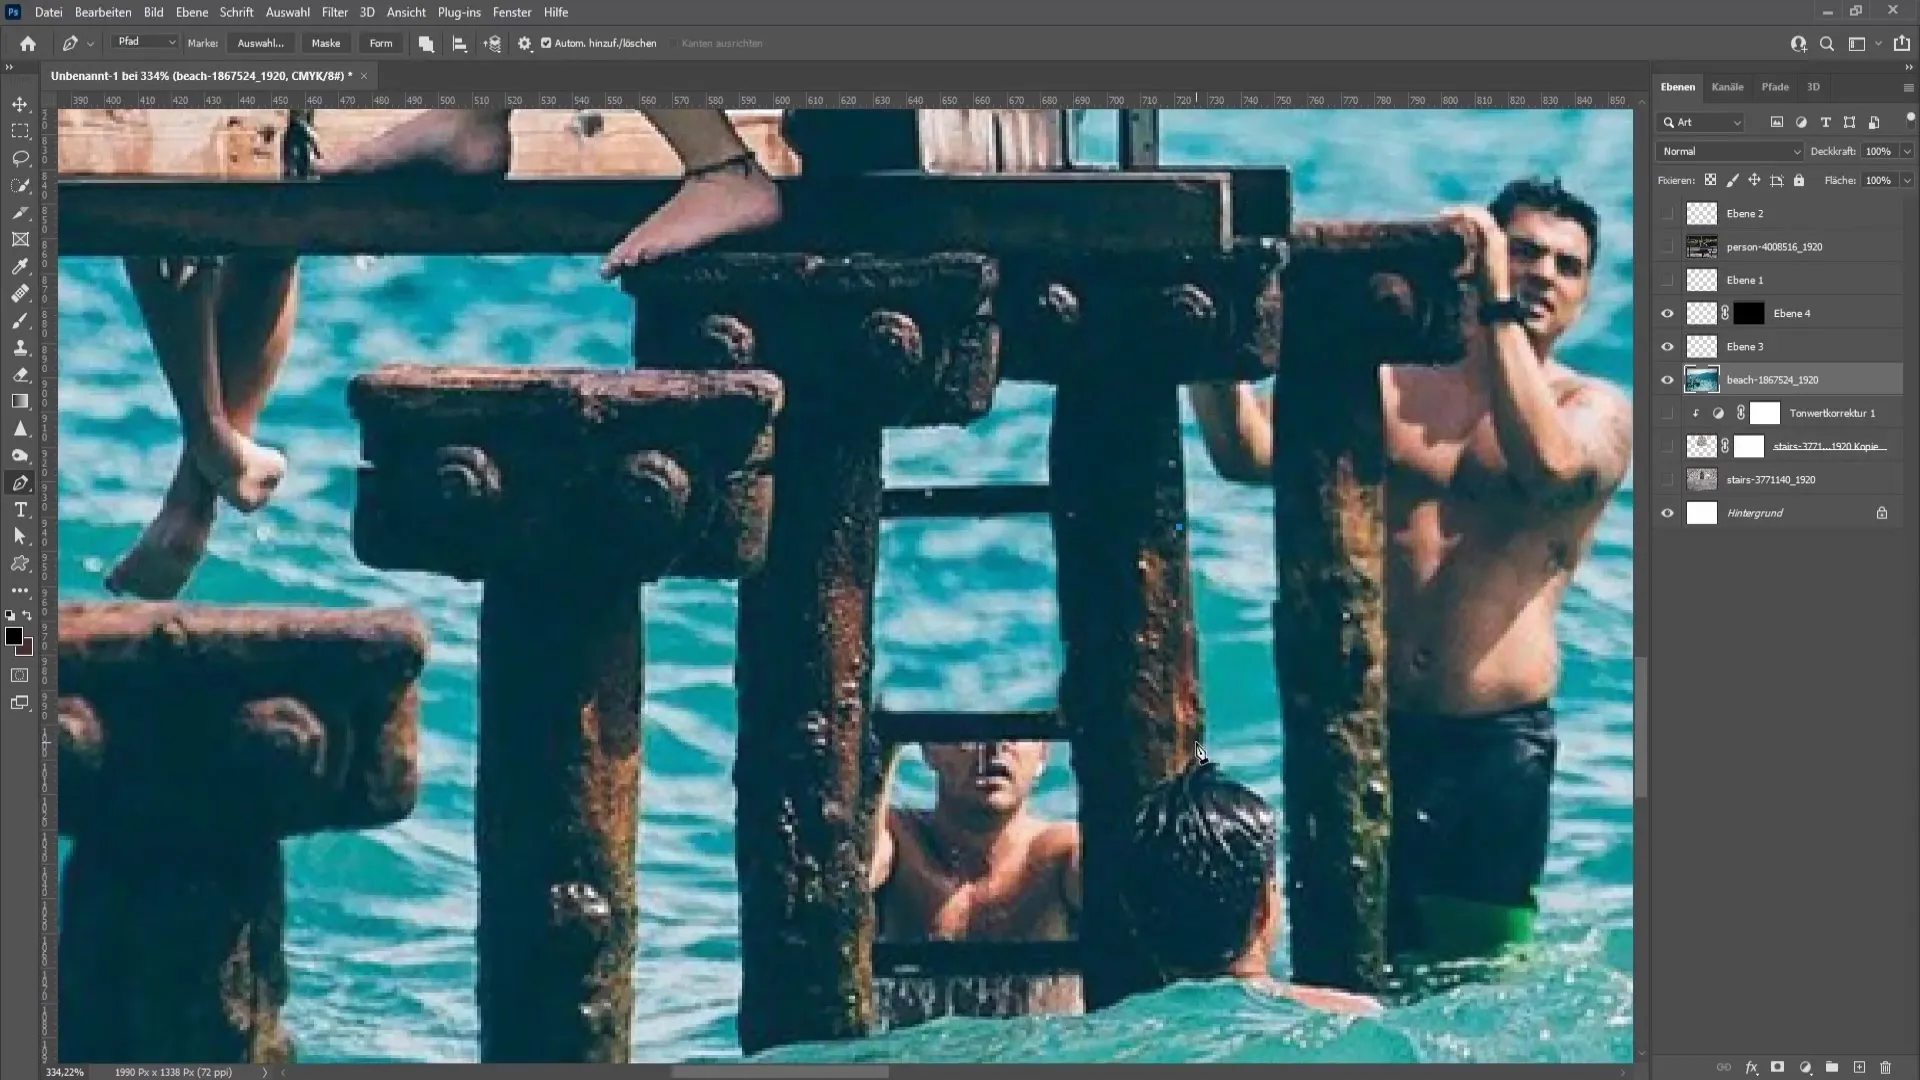The image size is (1920, 1080).
Task: Click the Fenster menu item
Action: point(512,12)
